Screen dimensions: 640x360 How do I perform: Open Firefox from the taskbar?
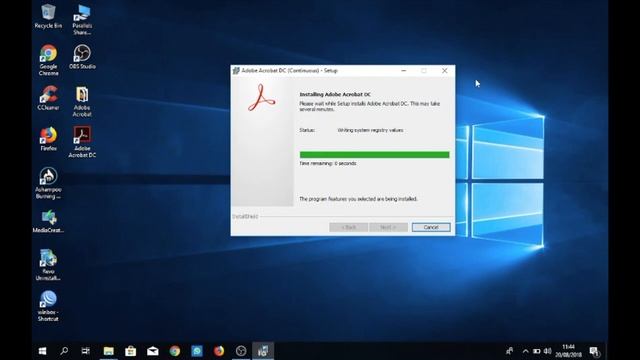(219, 351)
